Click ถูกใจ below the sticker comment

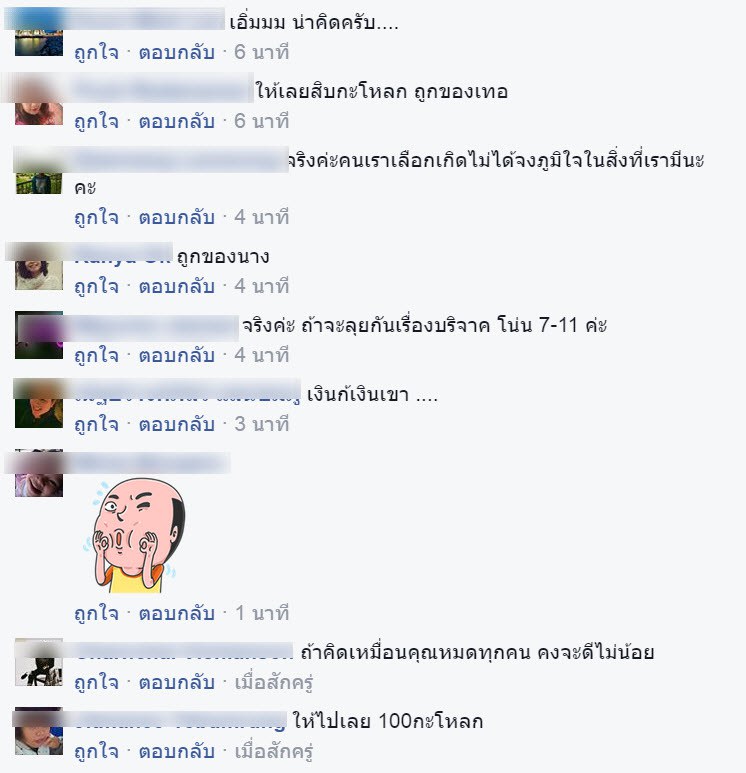pos(96,613)
